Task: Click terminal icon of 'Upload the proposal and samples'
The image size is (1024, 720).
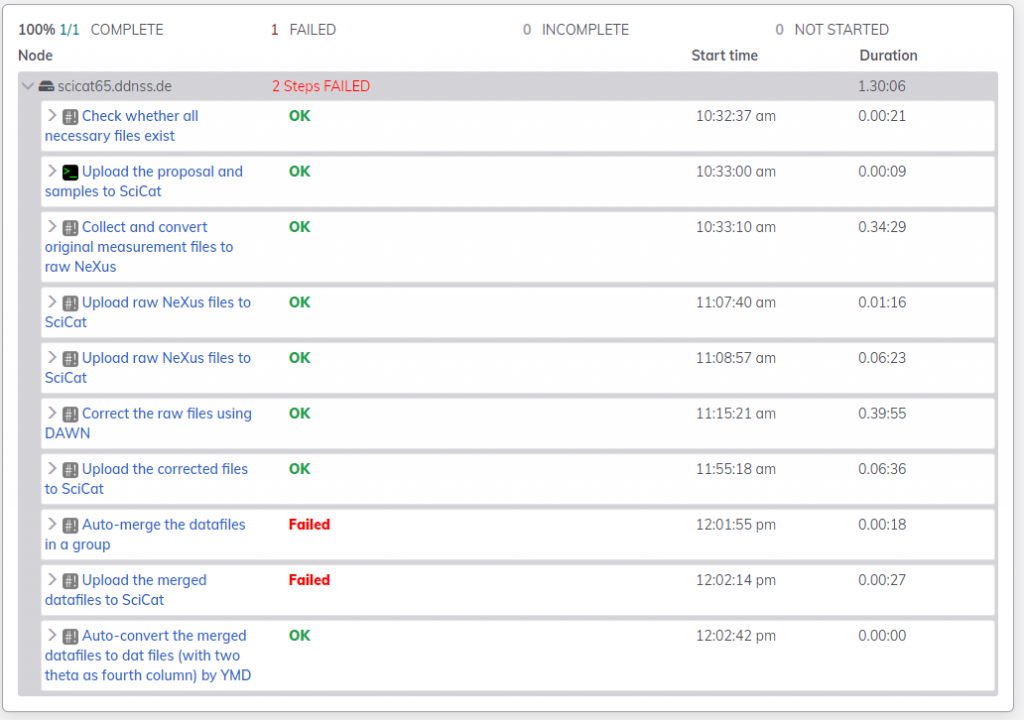Action: tap(70, 172)
